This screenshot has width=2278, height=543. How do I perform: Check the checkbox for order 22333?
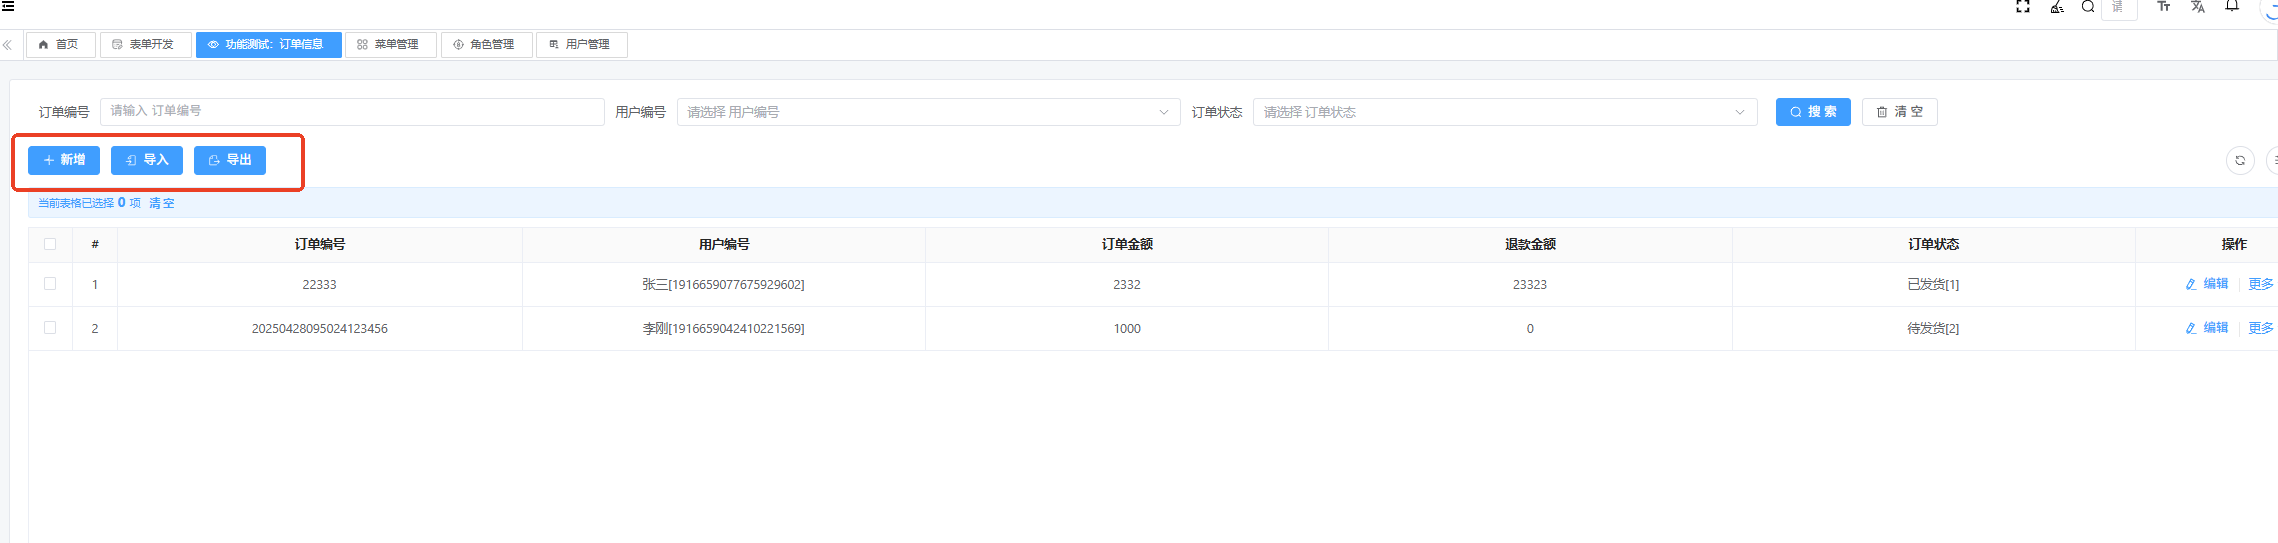click(50, 284)
